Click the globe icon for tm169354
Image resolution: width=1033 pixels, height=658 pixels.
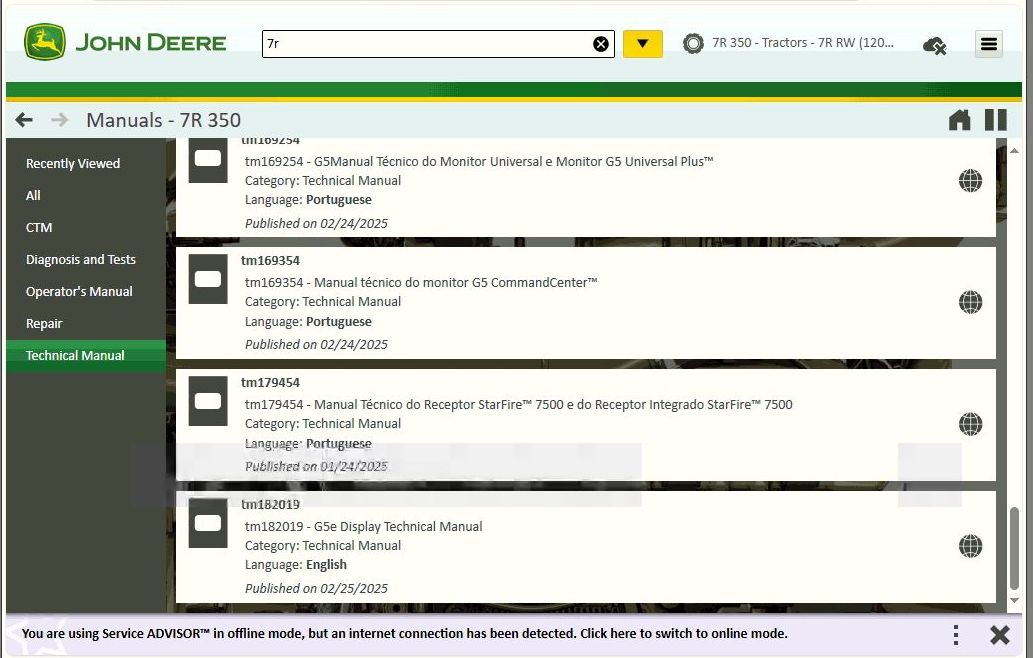click(x=970, y=302)
